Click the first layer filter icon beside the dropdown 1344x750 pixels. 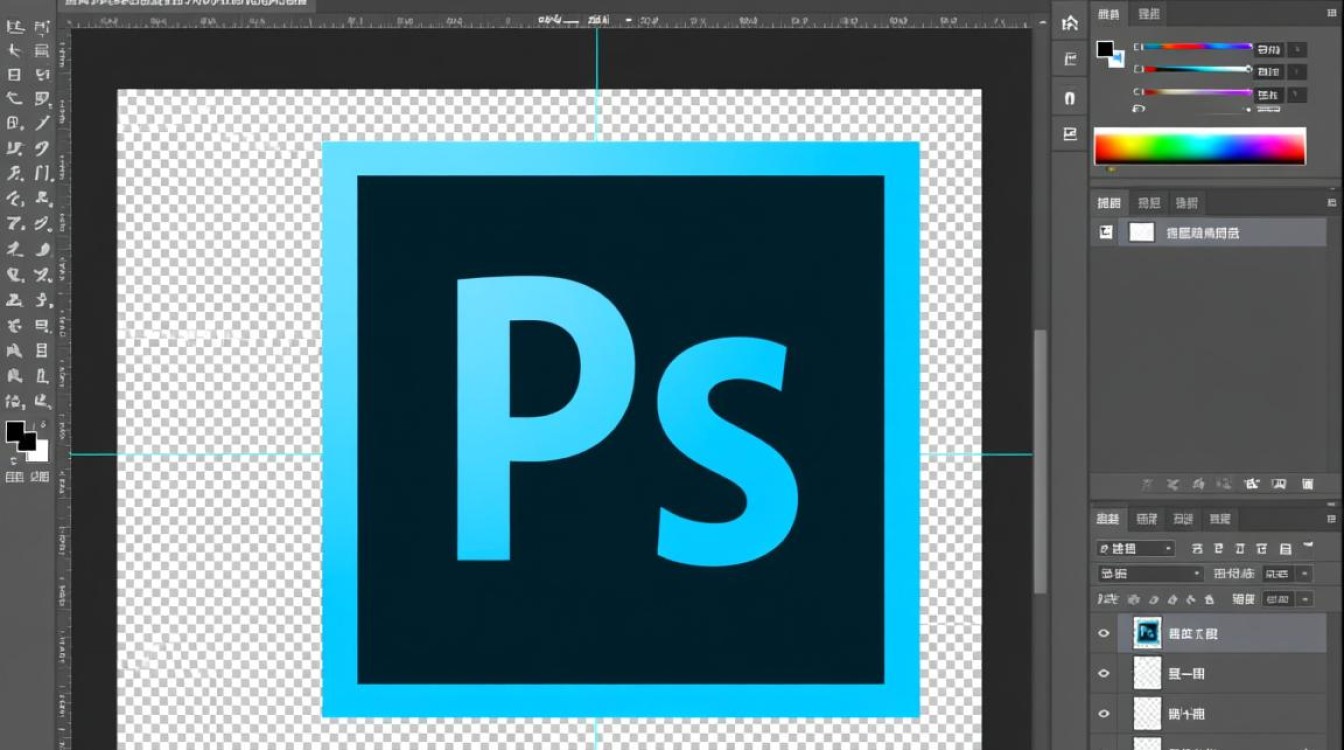[1197, 549]
